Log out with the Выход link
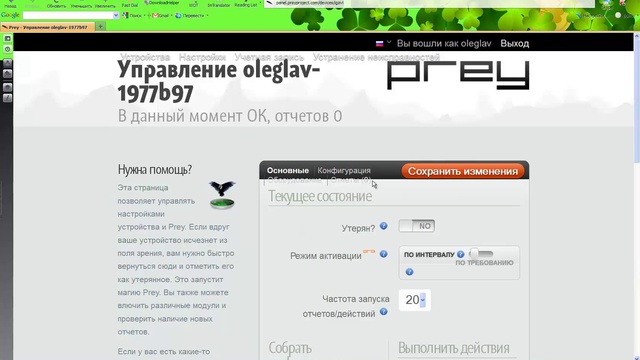Image resolution: width=640 pixels, height=360 pixels. [x=515, y=43]
